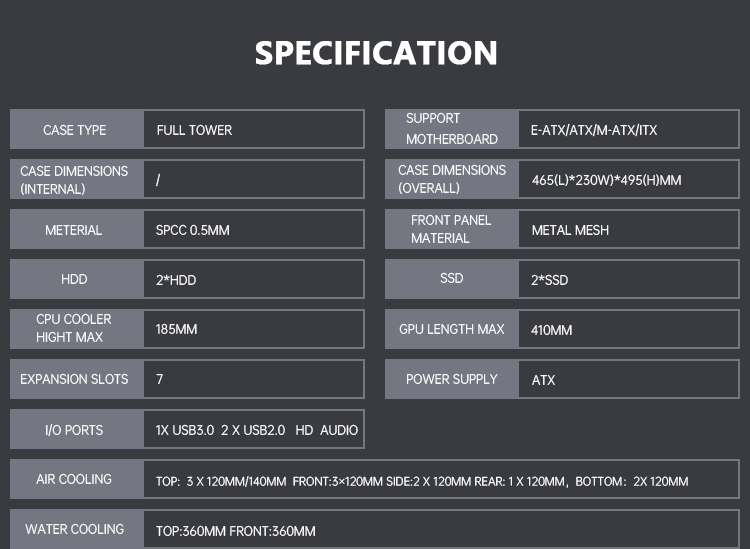The width and height of the screenshot is (750, 549).
Task: Click the EXPANSION SLOTS label
Action: pos(75,379)
